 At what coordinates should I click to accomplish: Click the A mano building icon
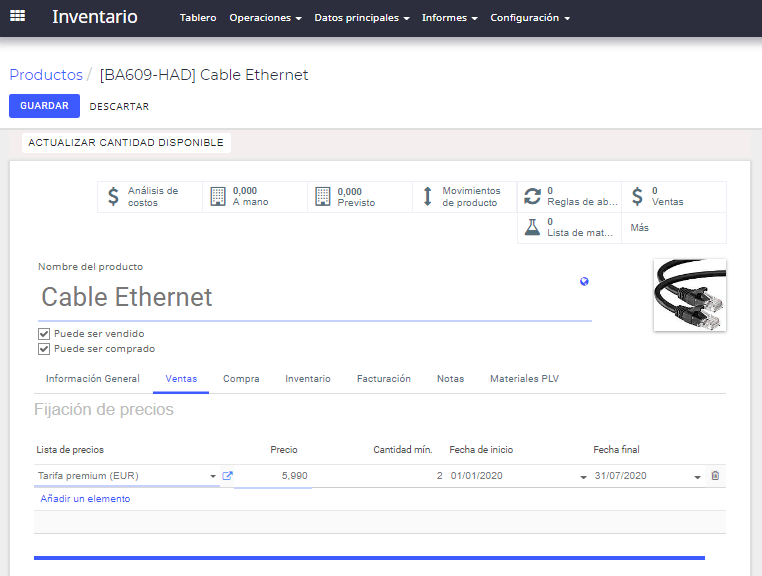coord(218,196)
